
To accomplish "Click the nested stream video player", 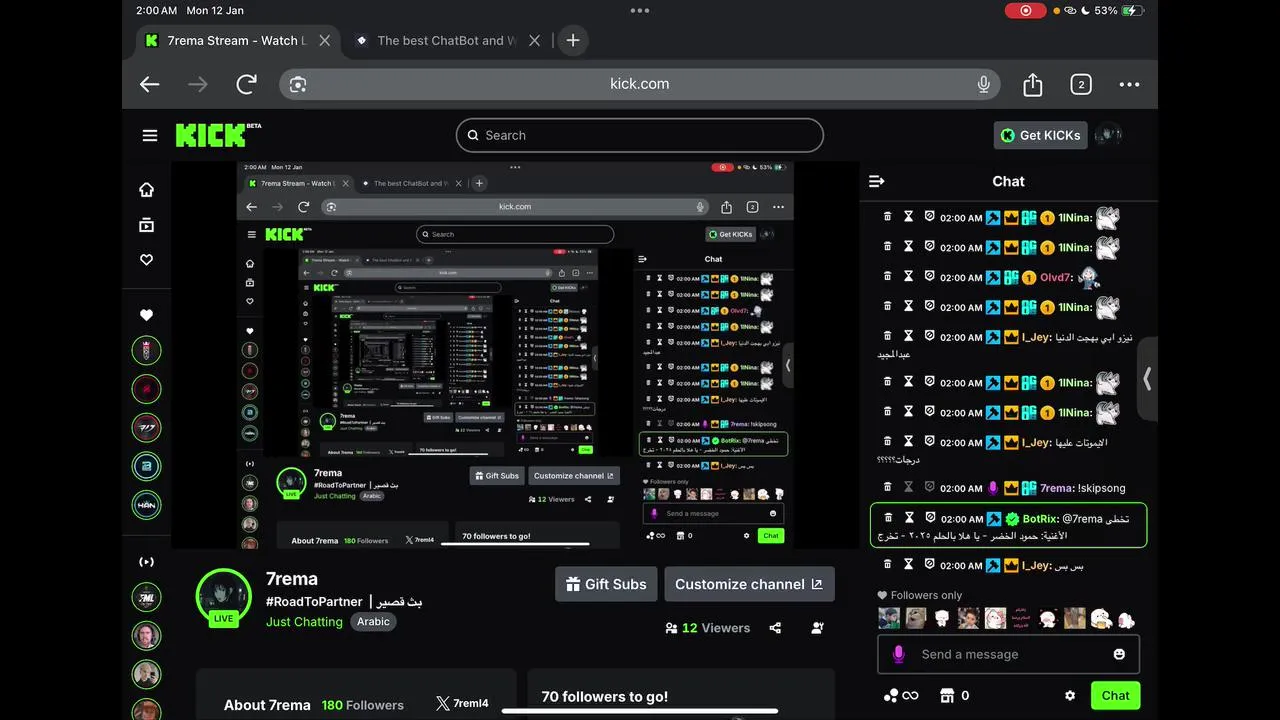I will (515, 355).
